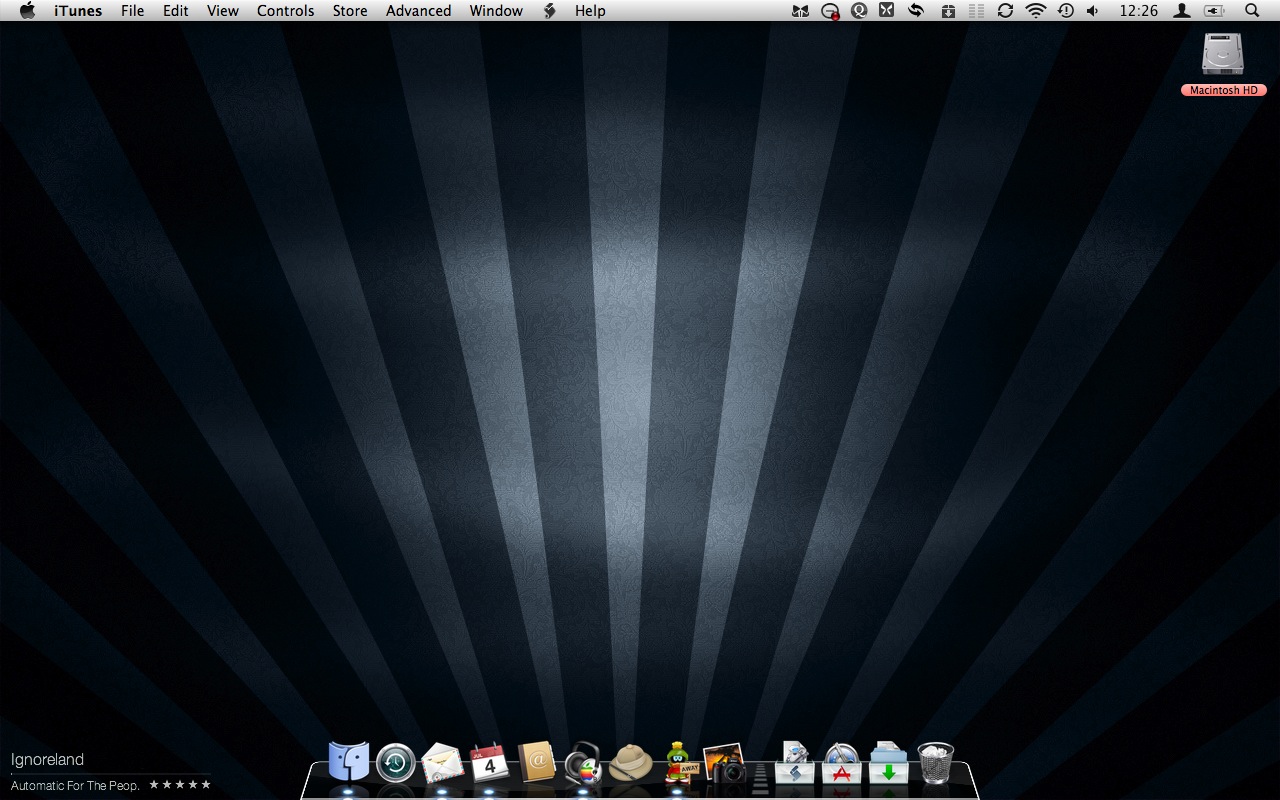Click the user account silhouette icon
Image resolution: width=1280 pixels, height=800 pixels.
point(1182,11)
